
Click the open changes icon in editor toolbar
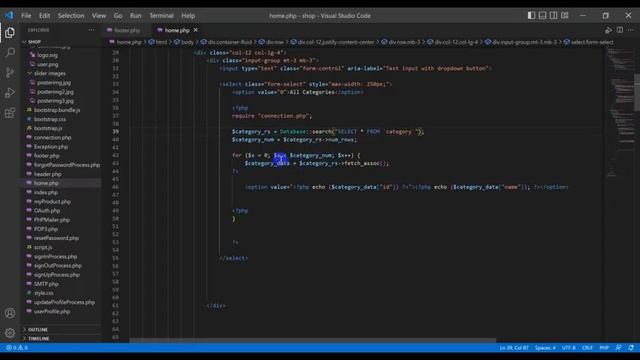608,30
